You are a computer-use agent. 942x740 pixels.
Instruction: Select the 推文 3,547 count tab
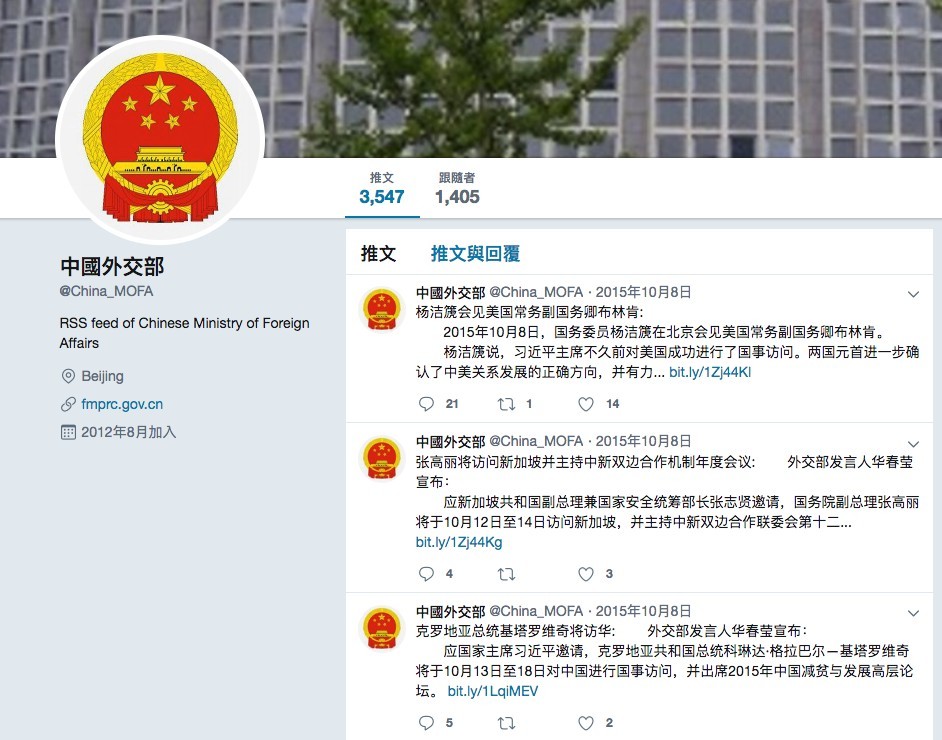[382, 188]
